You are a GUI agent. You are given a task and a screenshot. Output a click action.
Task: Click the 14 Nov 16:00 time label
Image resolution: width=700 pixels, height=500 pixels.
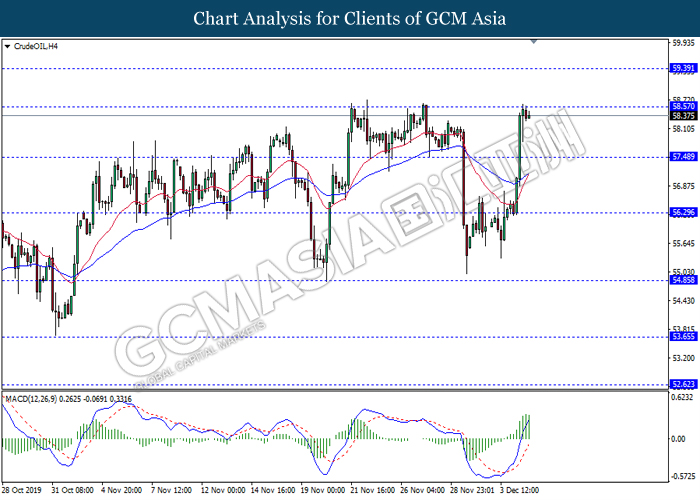pyautogui.click(x=273, y=490)
